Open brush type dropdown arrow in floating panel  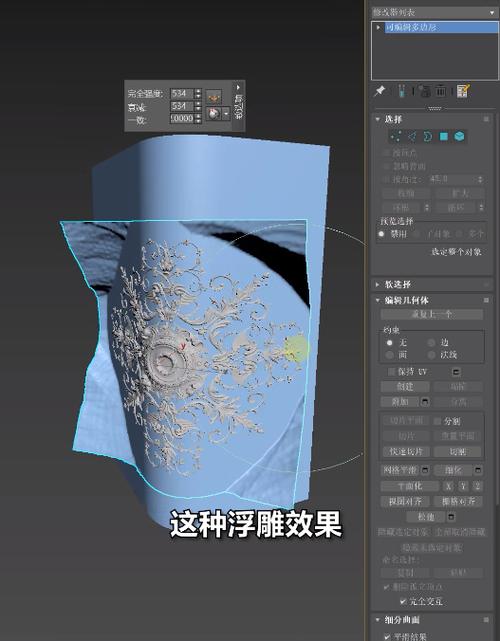tap(226, 113)
